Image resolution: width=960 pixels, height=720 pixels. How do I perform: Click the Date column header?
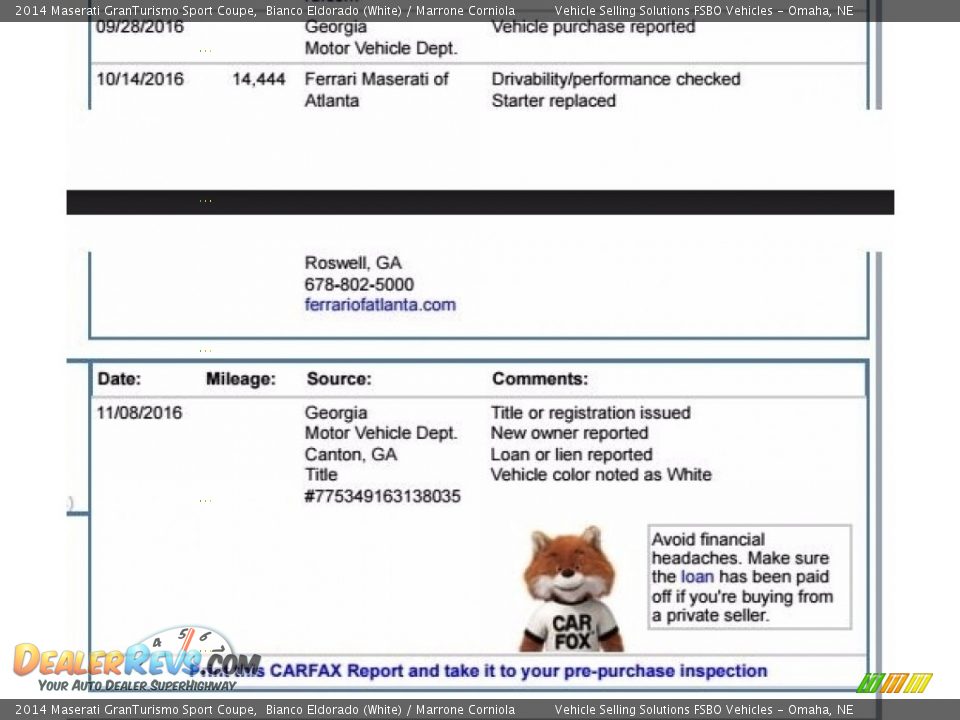coord(119,379)
